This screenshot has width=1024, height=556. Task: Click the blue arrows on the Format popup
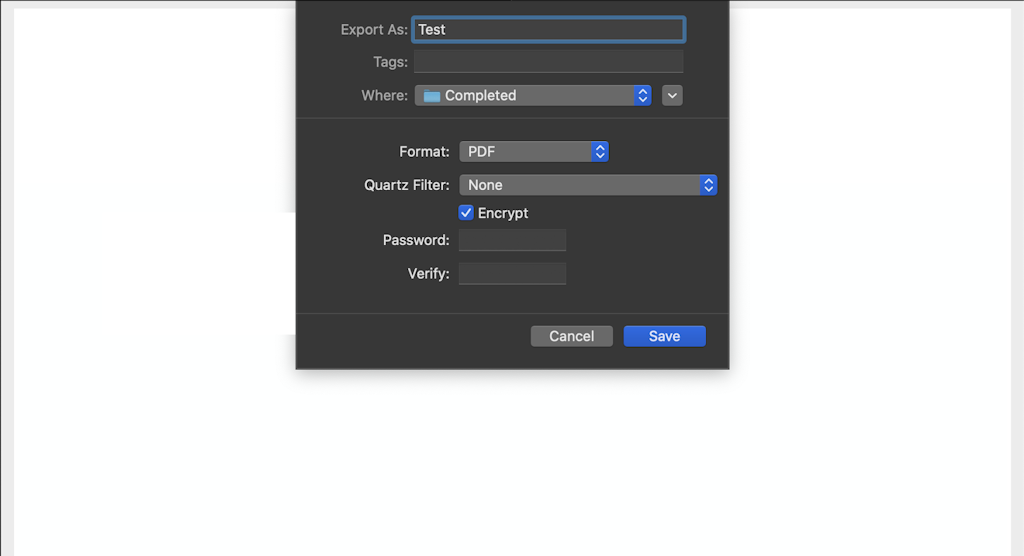600,152
